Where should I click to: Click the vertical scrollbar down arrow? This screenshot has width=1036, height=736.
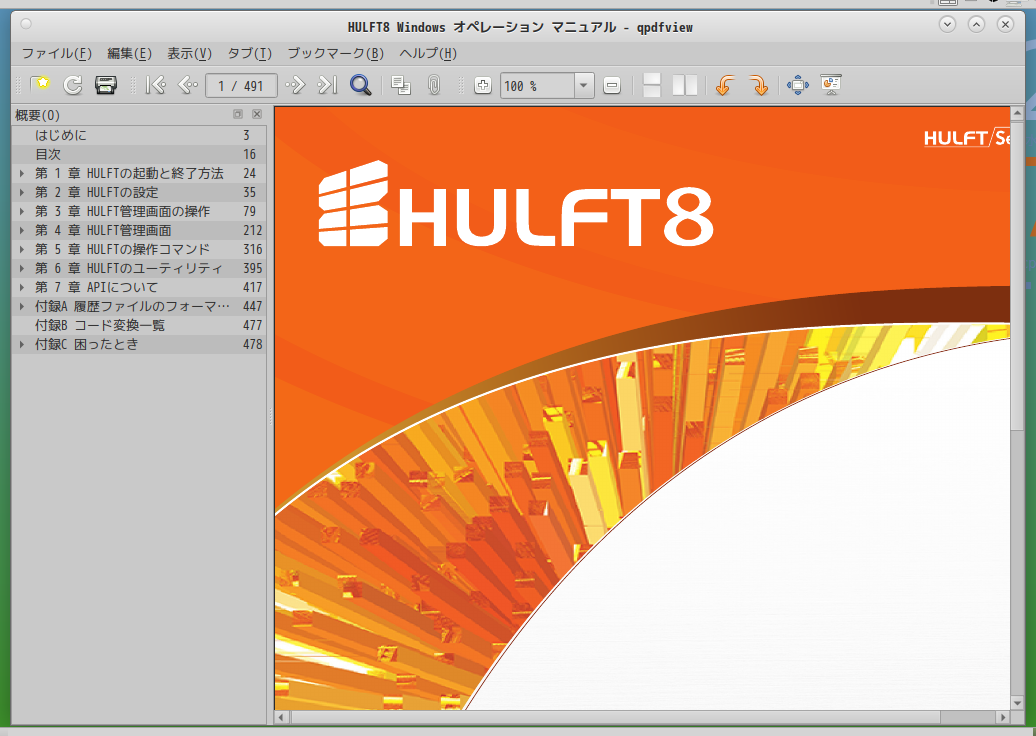point(1018,703)
